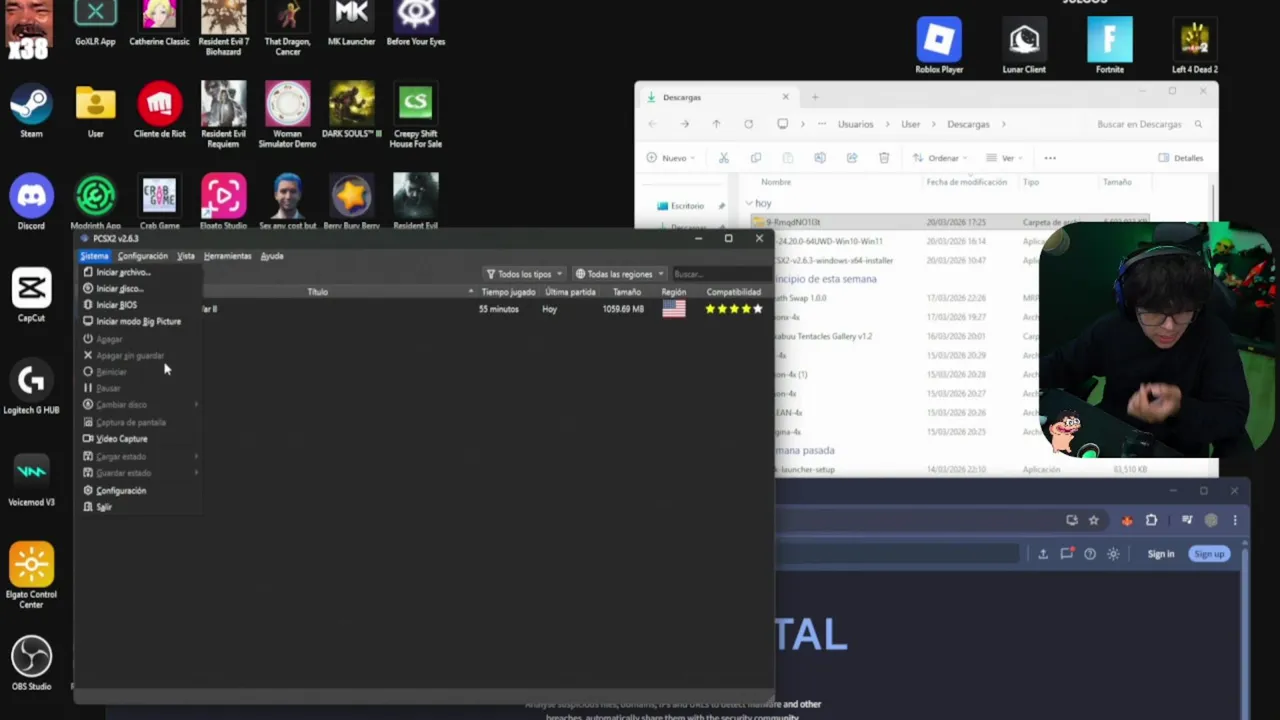The image size is (1280, 720).
Task: Click the upload icon on webpage header
Action: tap(1043, 554)
